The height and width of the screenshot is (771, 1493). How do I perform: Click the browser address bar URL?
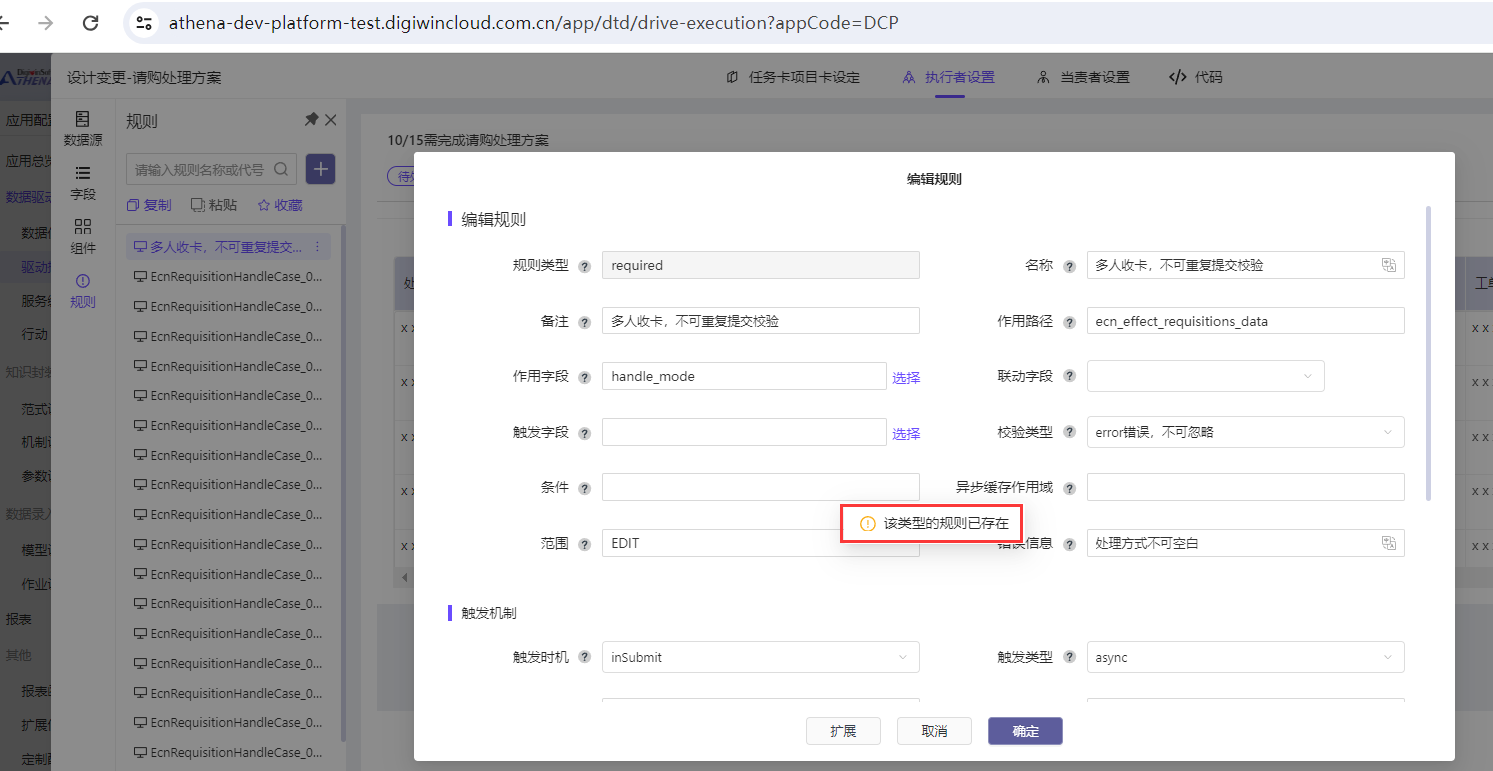533,22
